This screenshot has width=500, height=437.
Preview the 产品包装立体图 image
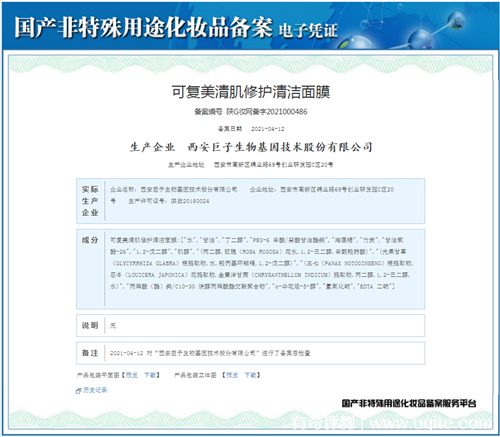tap(232, 375)
